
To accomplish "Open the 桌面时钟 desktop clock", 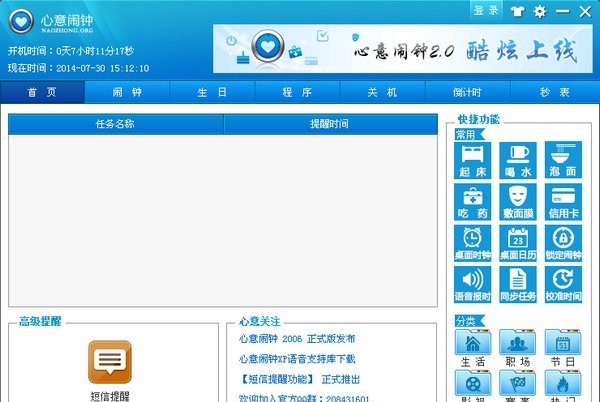I will point(473,243).
